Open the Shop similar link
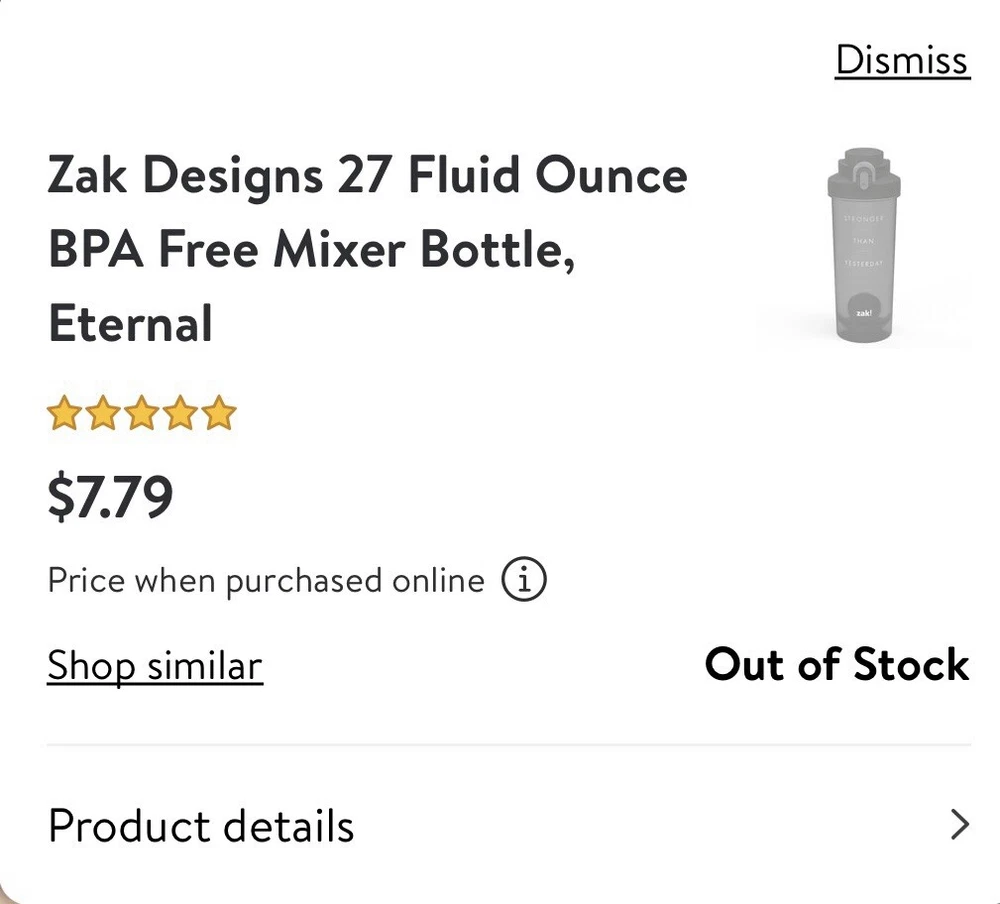The width and height of the screenshot is (1000, 904). coord(155,666)
